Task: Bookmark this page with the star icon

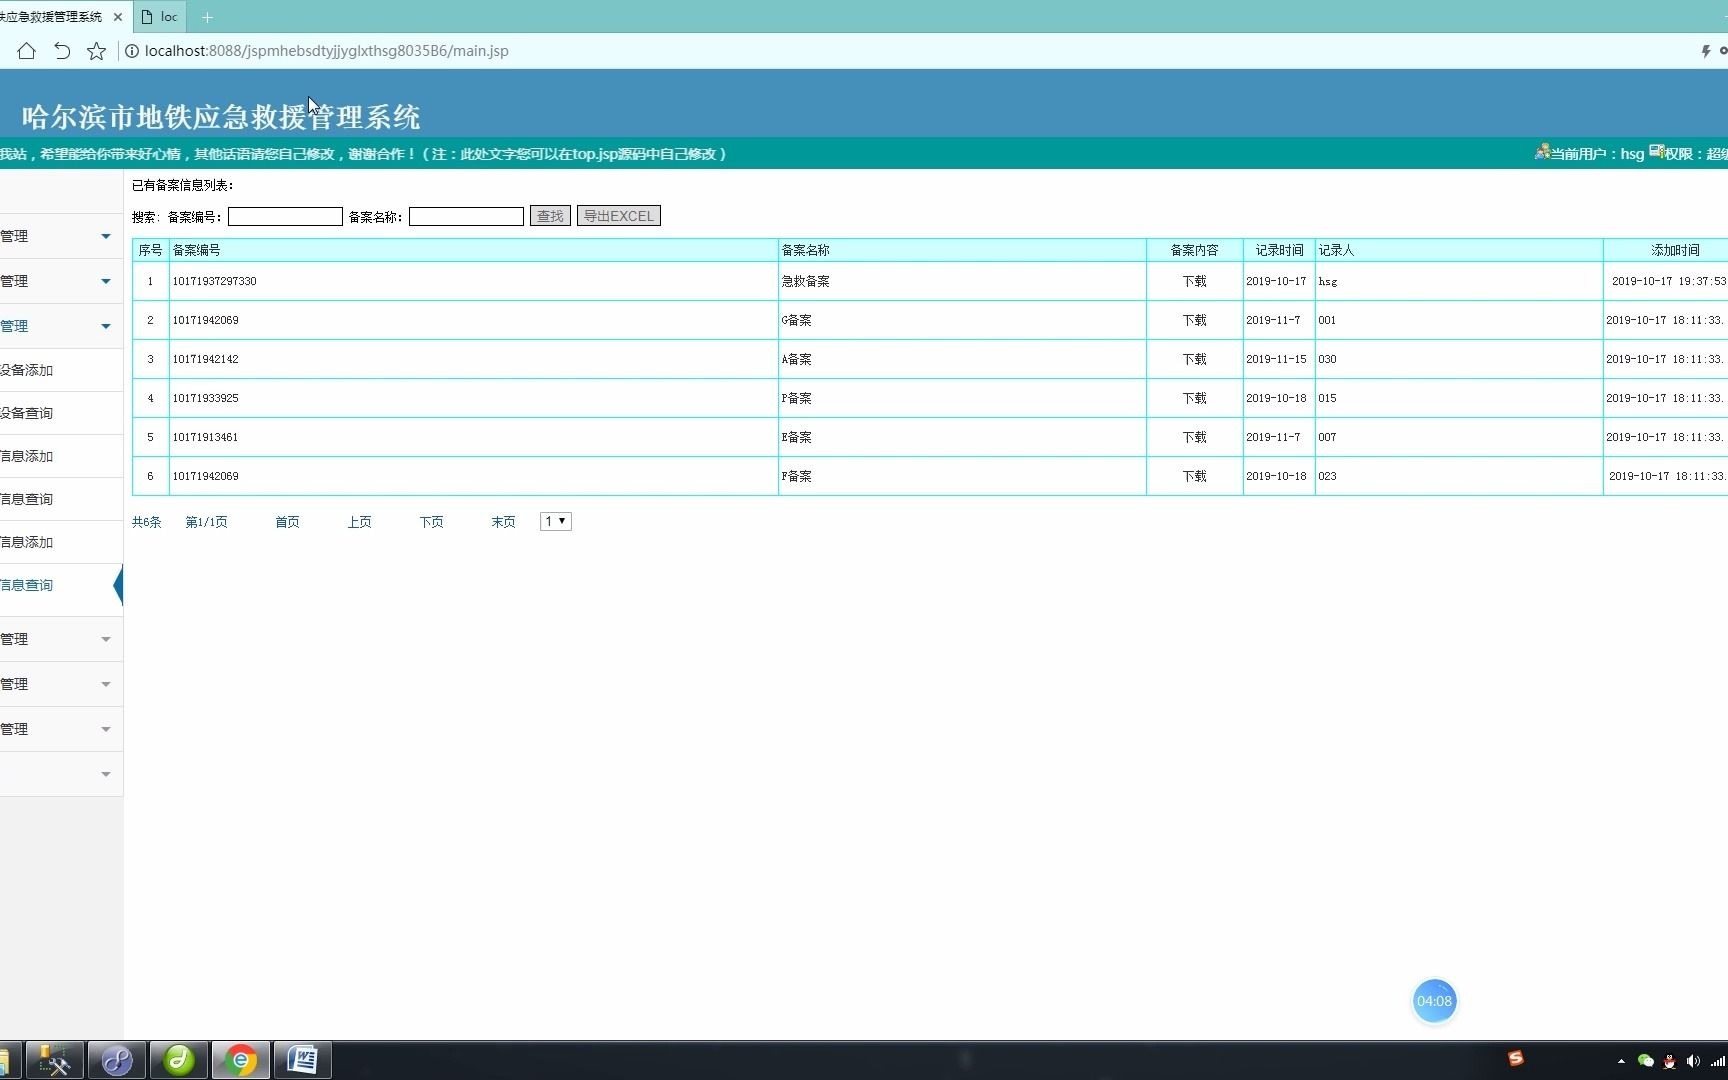Action: [x=96, y=51]
